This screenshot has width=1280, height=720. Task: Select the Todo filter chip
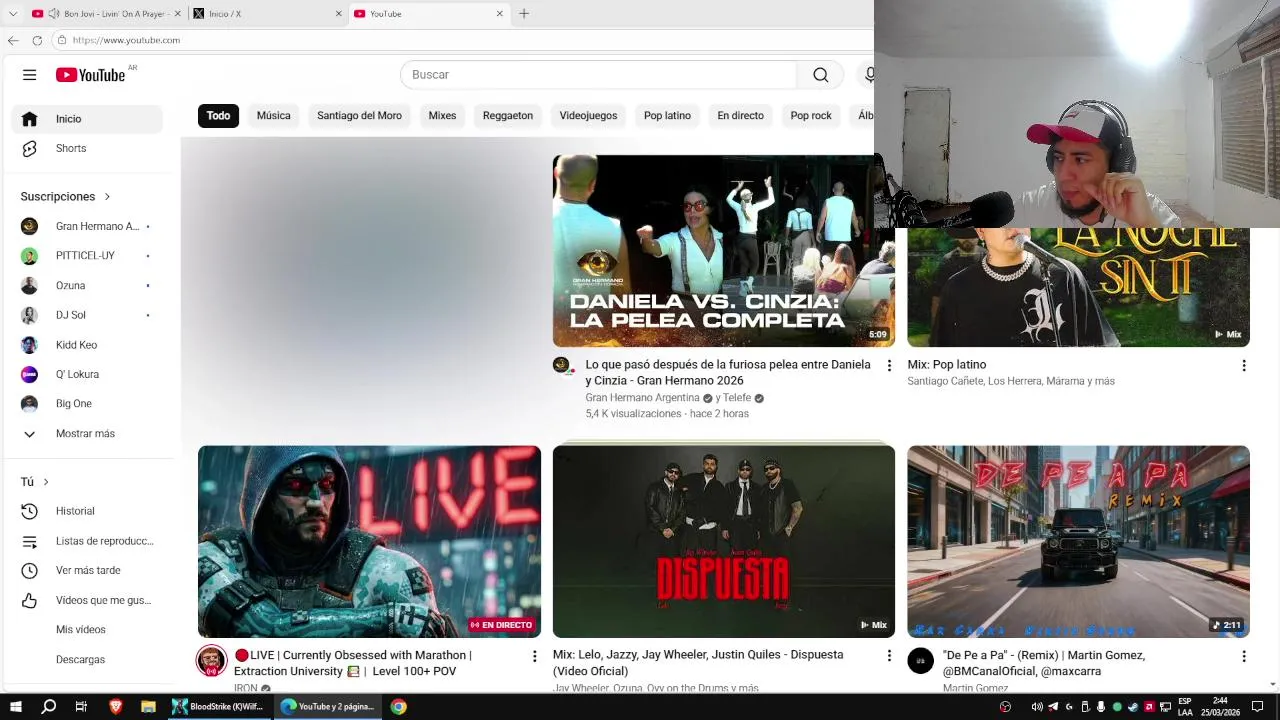tap(218, 116)
